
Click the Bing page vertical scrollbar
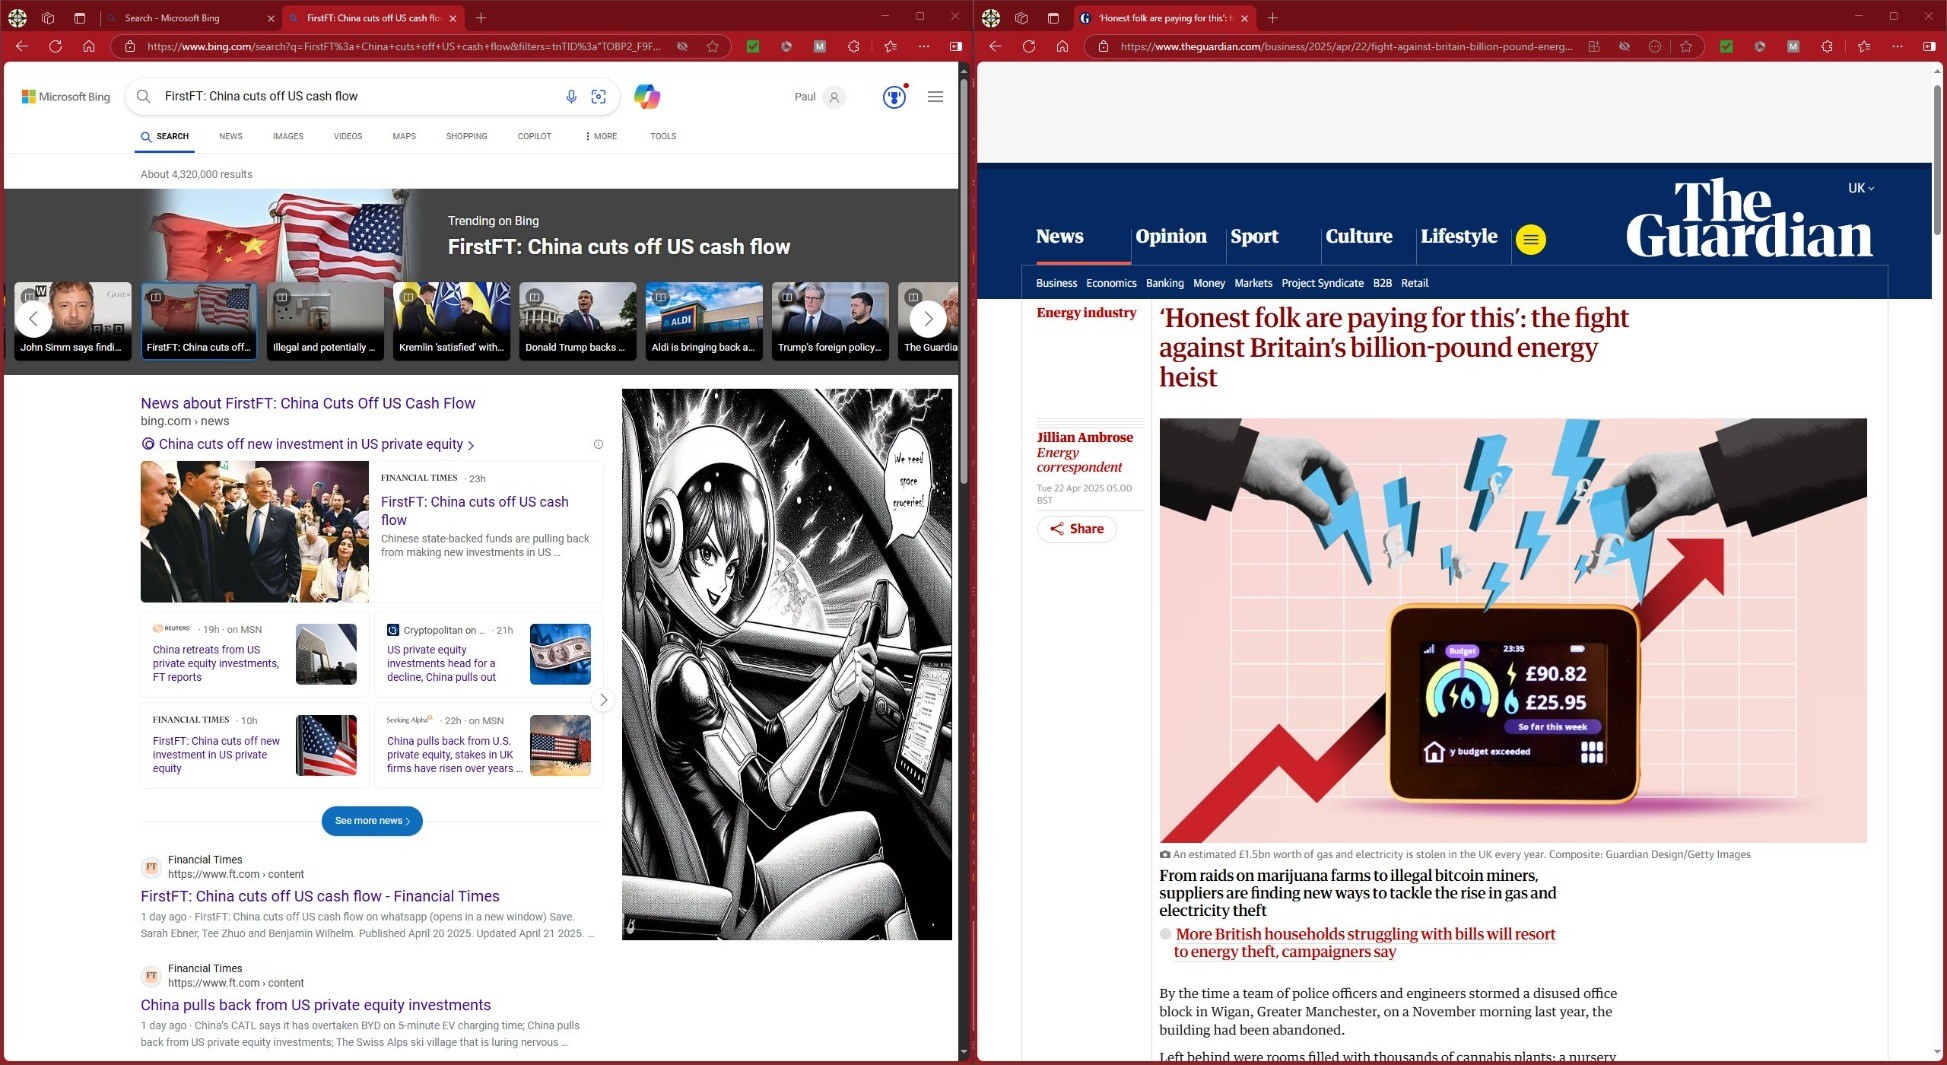(x=964, y=280)
